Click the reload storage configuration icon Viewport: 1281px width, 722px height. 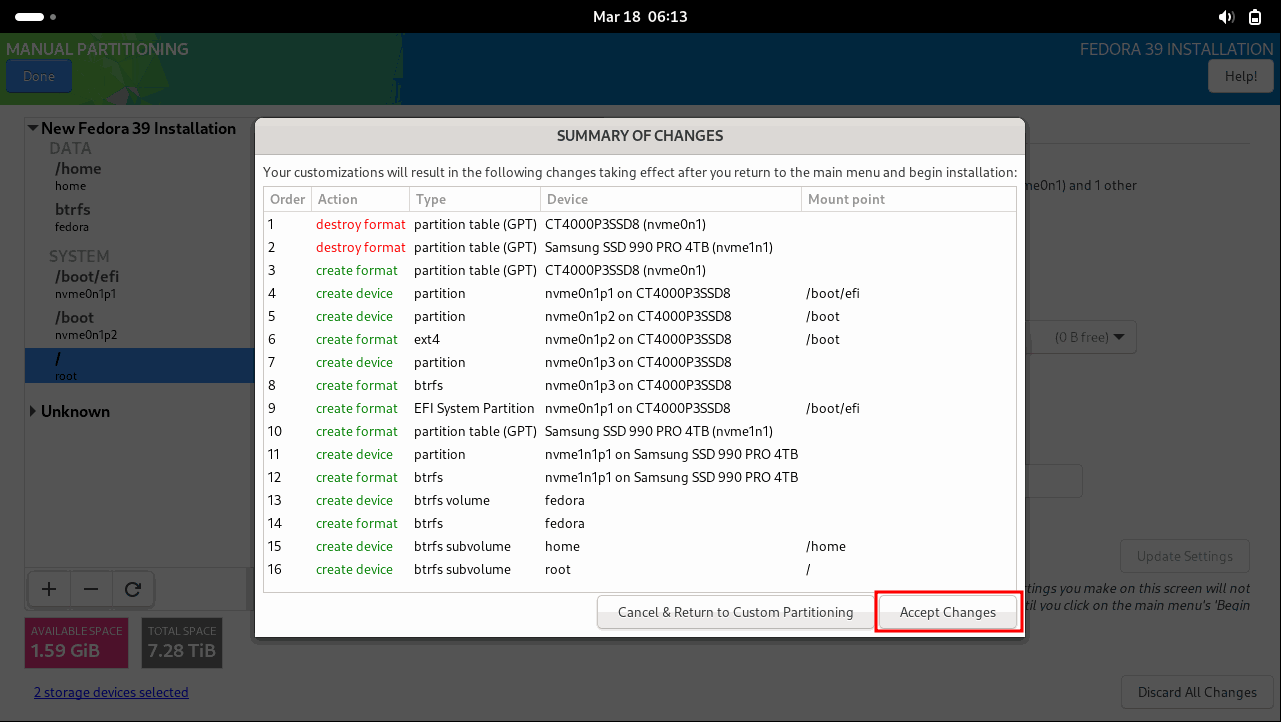click(x=132, y=590)
